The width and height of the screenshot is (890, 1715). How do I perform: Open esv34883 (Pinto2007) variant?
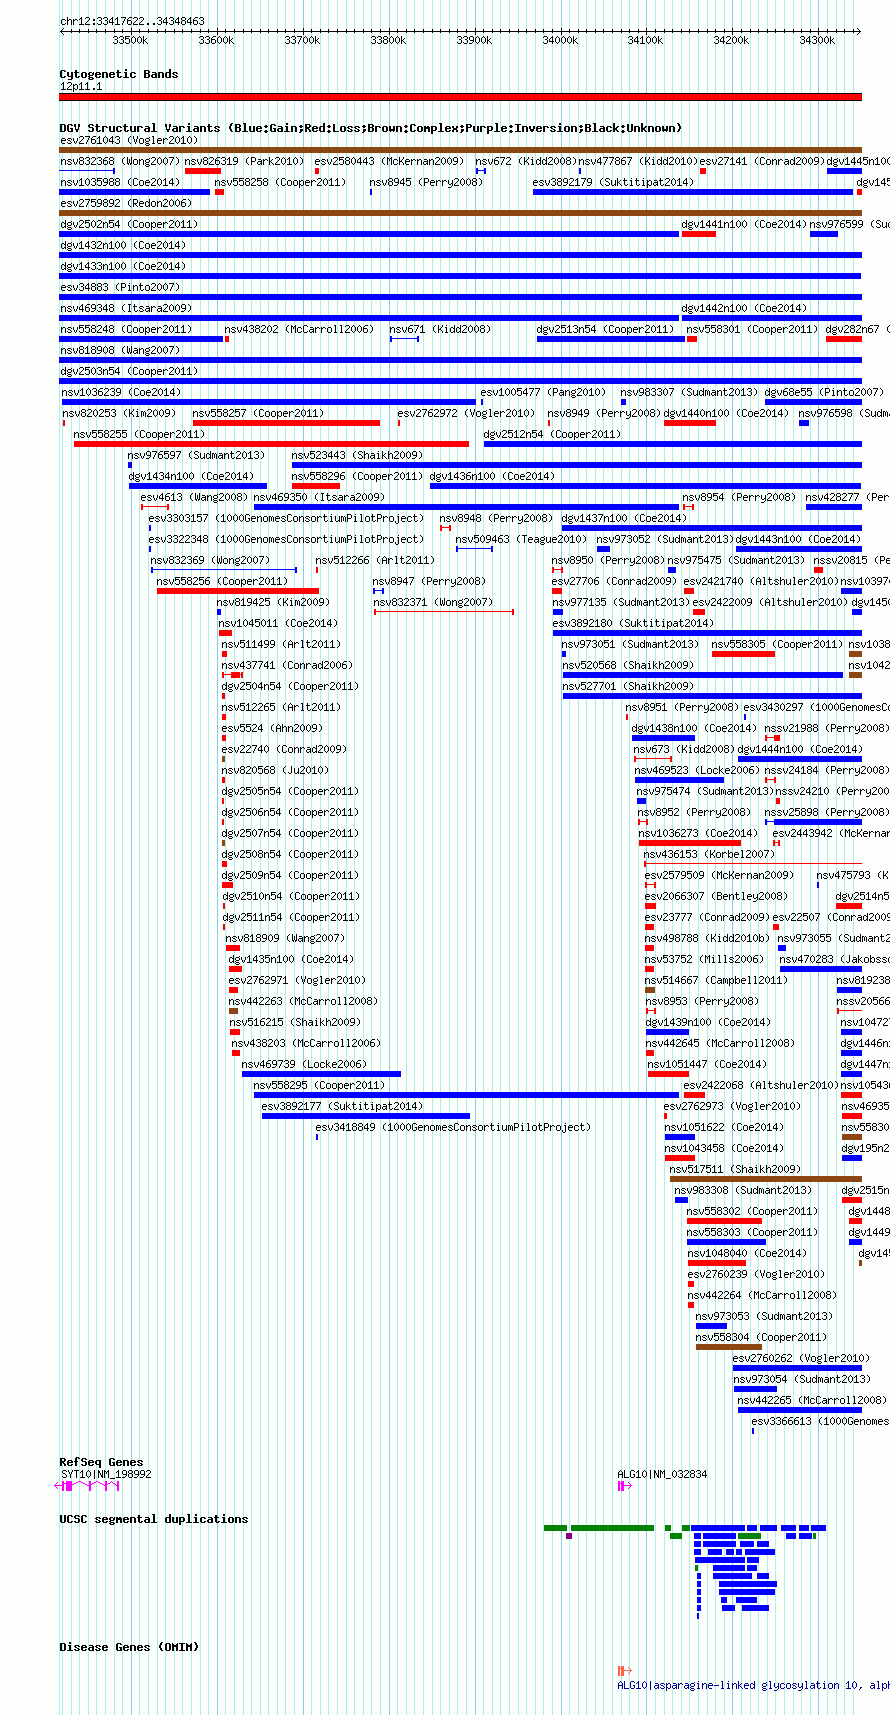click(120, 287)
